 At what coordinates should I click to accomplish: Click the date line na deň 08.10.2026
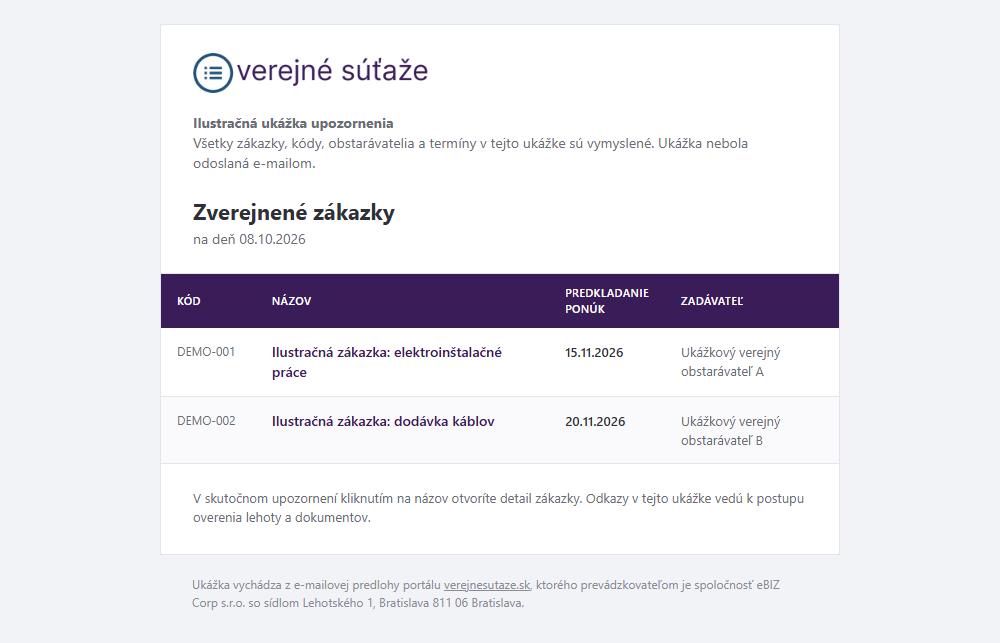click(x=249, y=239)
